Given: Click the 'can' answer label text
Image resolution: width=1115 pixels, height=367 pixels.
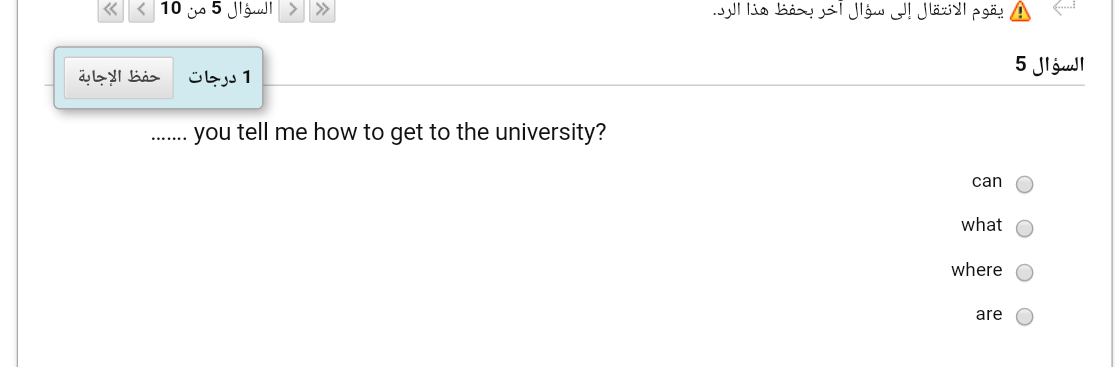Looking at the screenshot, I should click(987, 181).
